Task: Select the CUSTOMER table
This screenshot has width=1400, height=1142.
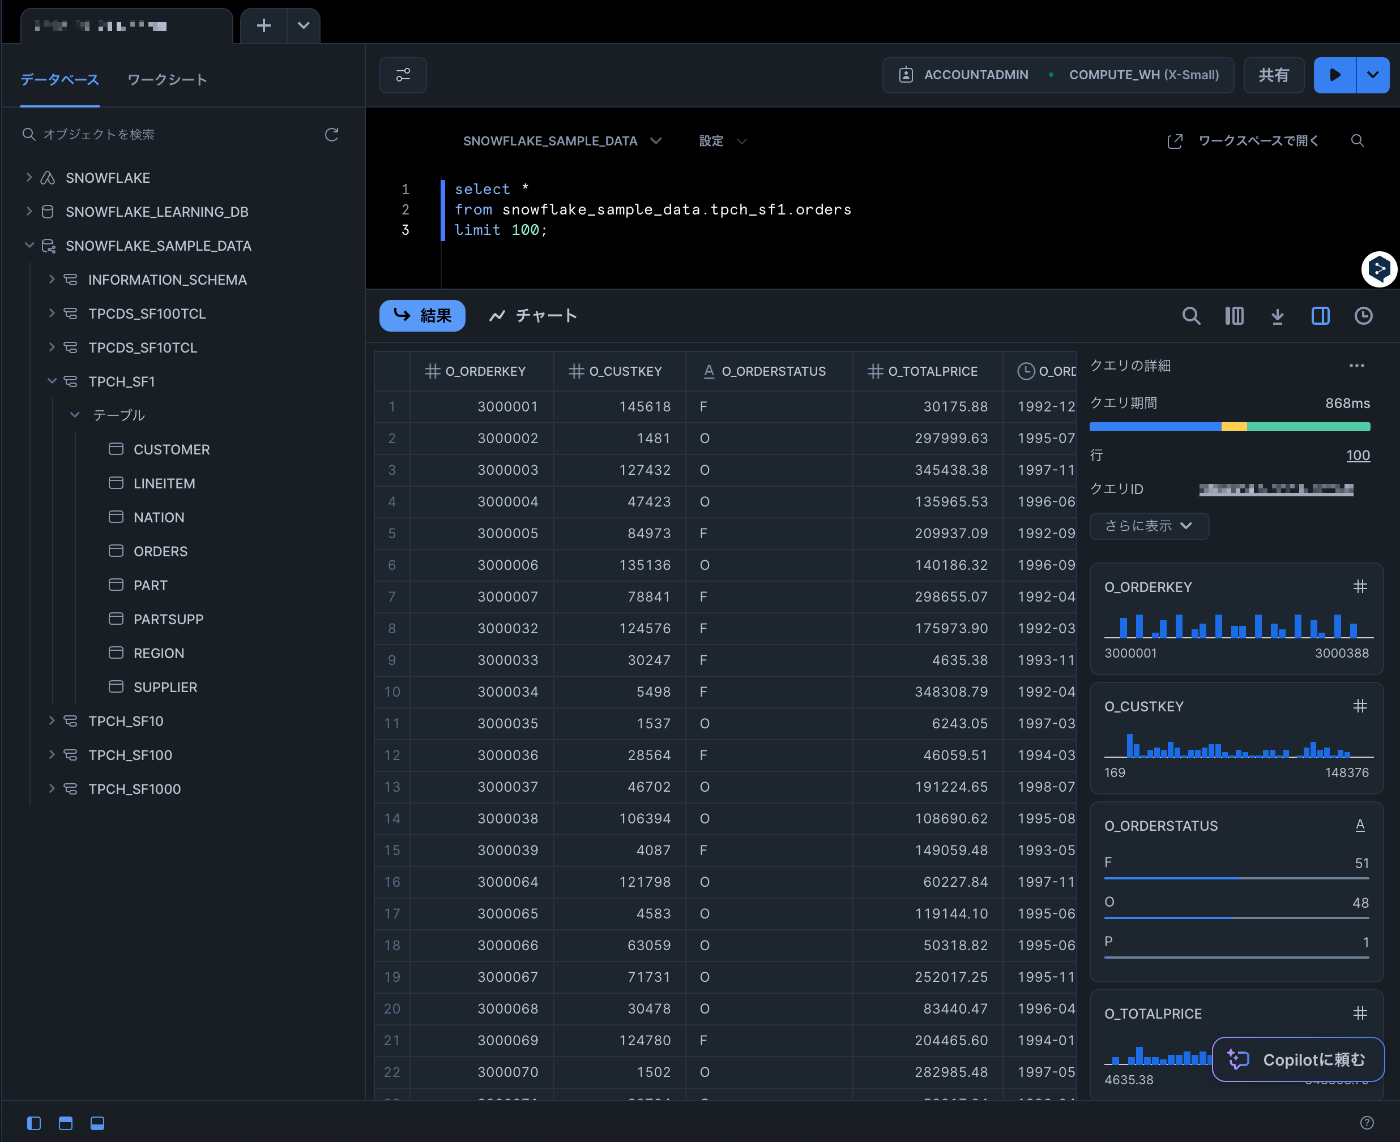Action: 172,450
